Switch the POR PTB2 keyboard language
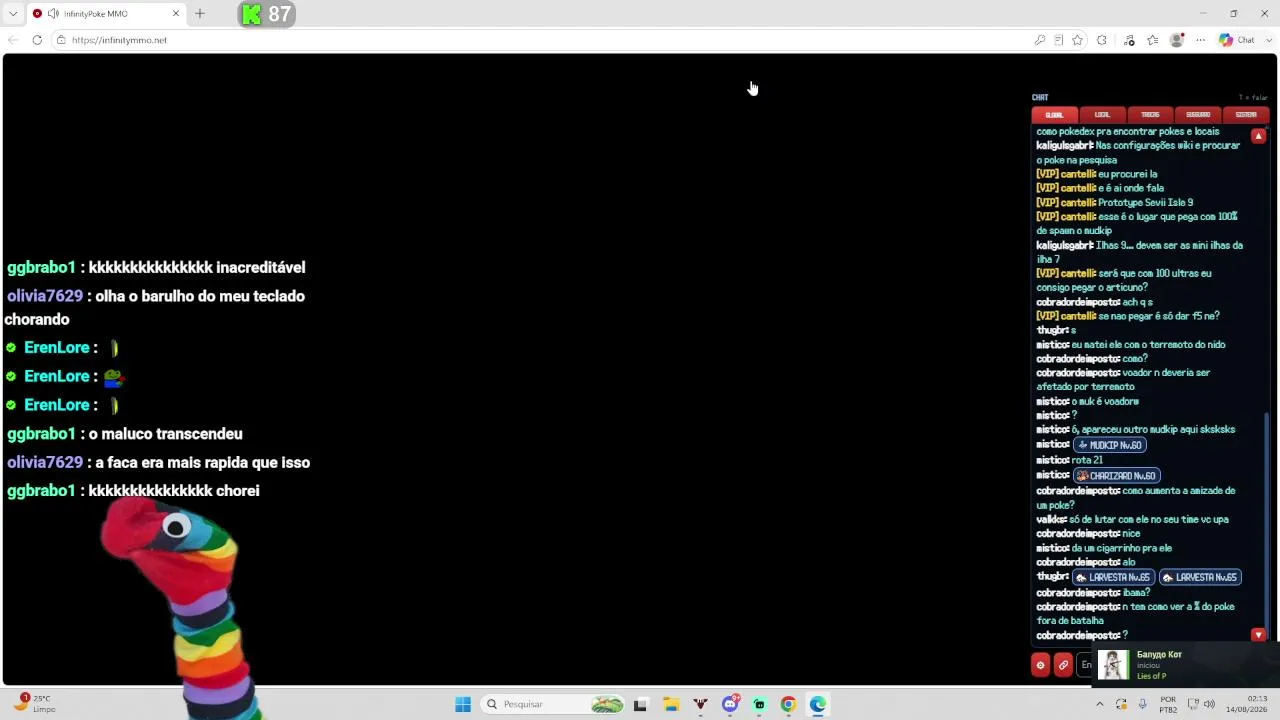 tap(1168, 704)
